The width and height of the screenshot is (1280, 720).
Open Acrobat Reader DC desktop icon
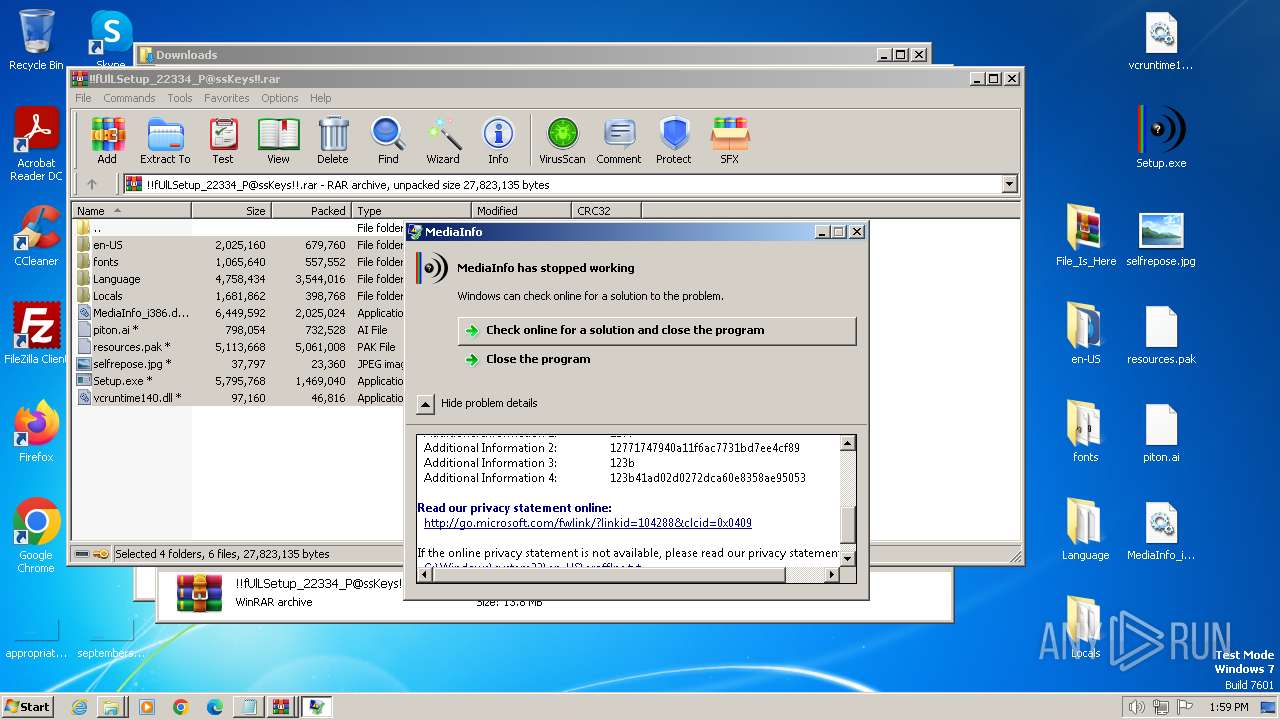[x=36, y=145]
